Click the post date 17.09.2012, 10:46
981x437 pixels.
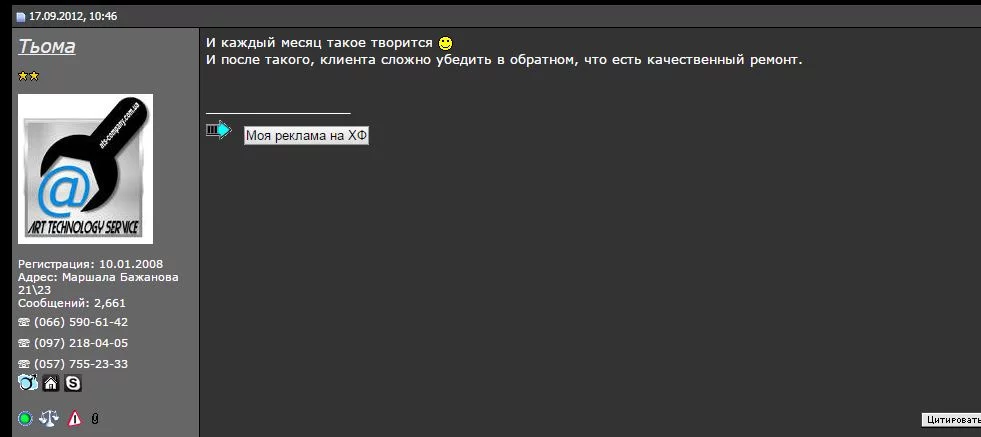66,17
